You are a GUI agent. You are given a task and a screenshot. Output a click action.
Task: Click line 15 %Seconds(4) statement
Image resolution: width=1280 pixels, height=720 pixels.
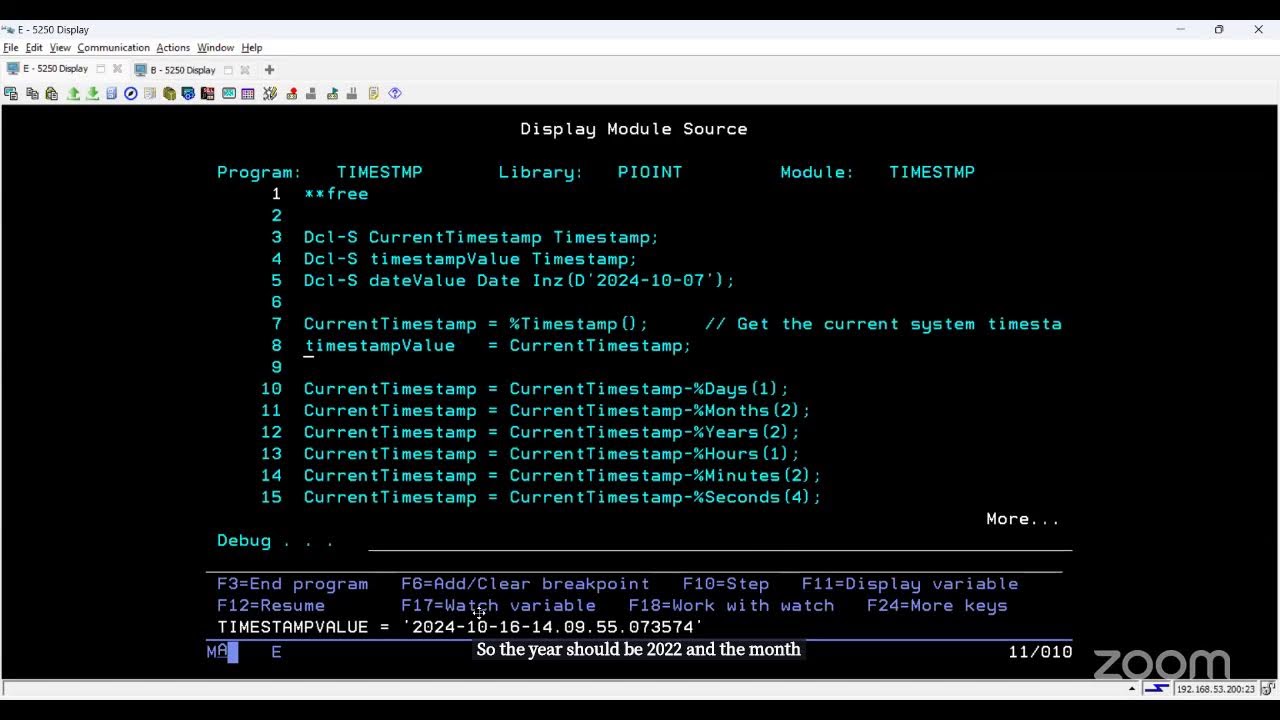click(x=562, y=498)
